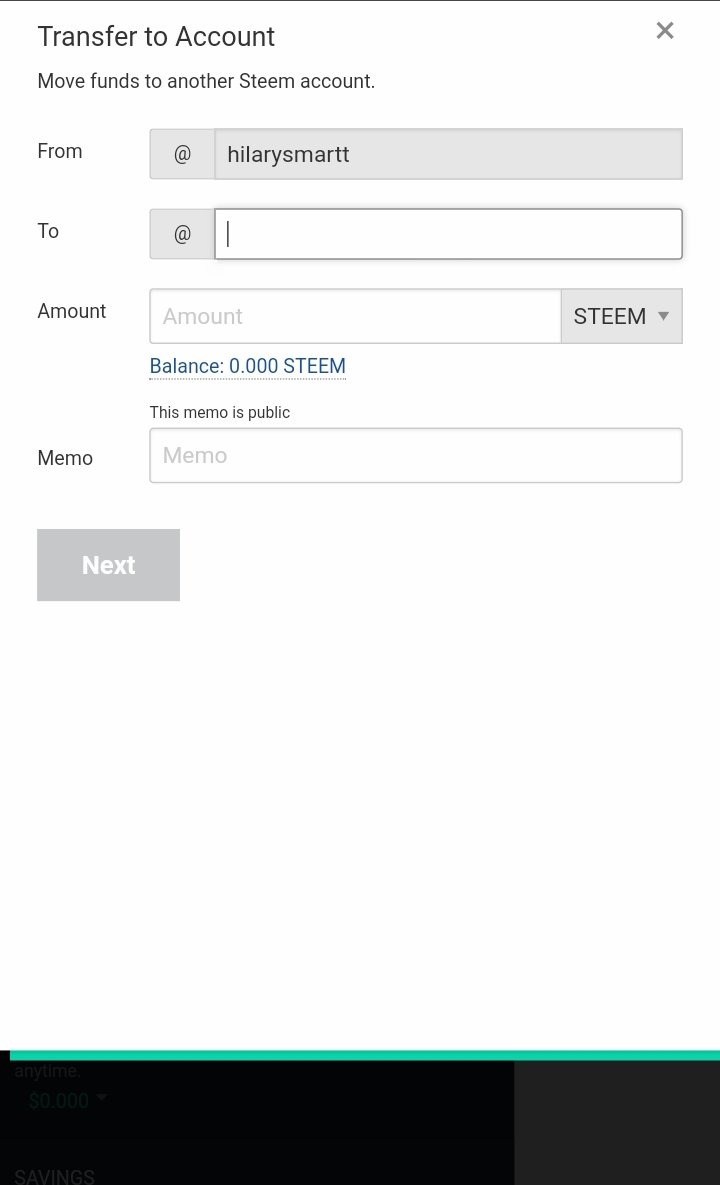720x1185 pixels.
Task: Click the @ symbol beside the From field
Action: 182,154
